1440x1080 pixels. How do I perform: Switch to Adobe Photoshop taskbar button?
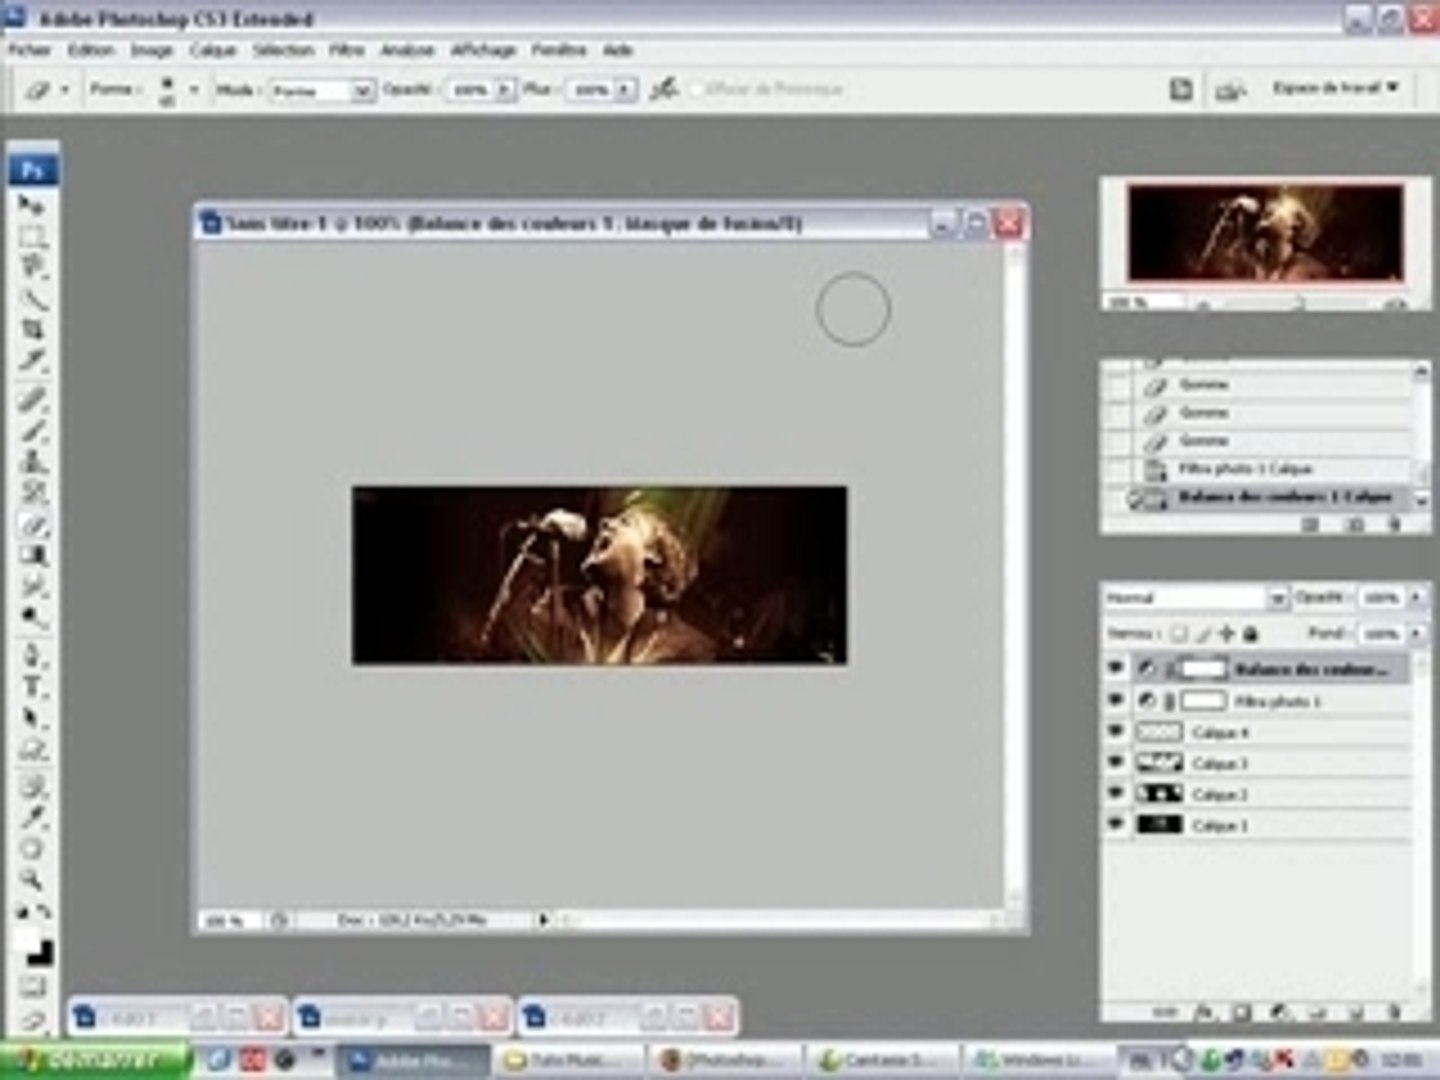tap(412, 1060)
